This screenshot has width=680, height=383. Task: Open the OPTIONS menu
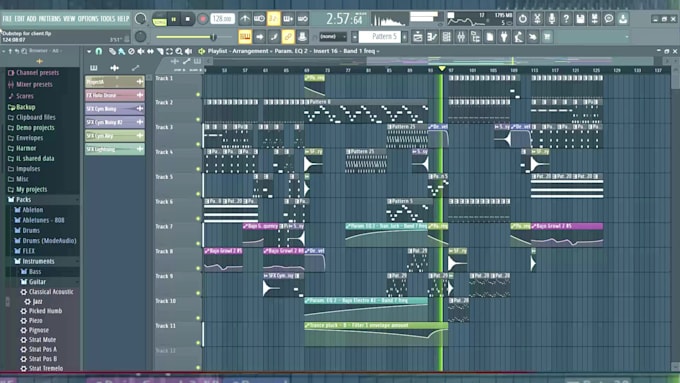[x=88, y=19]
